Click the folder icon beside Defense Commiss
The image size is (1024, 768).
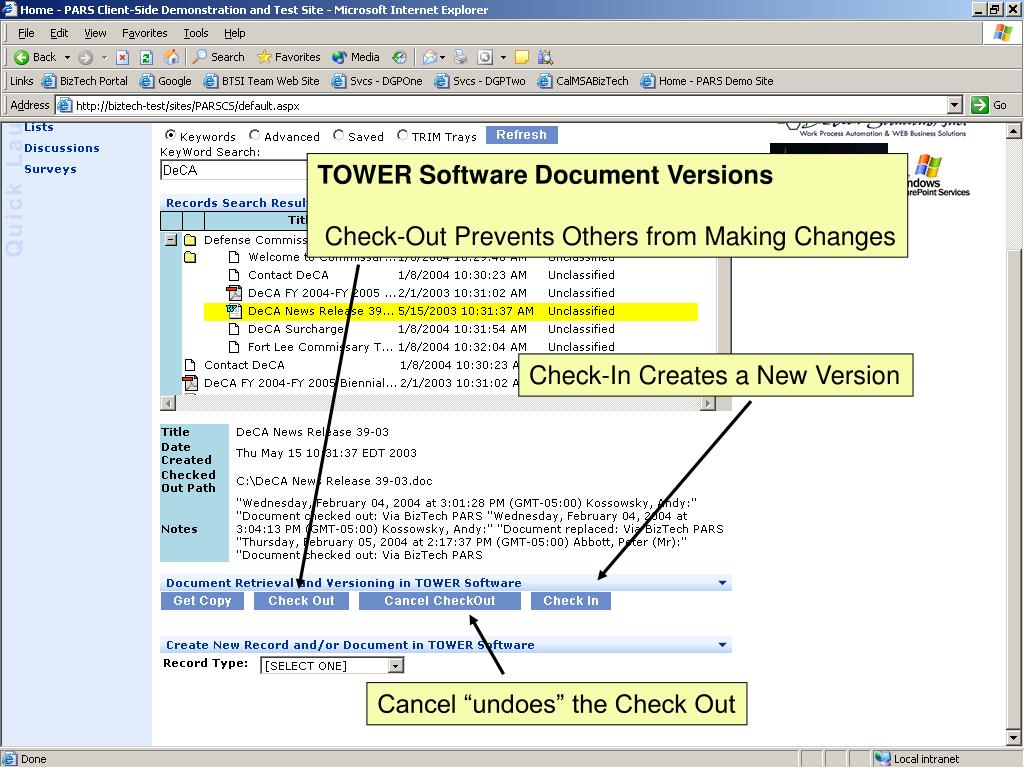[190, 240]
